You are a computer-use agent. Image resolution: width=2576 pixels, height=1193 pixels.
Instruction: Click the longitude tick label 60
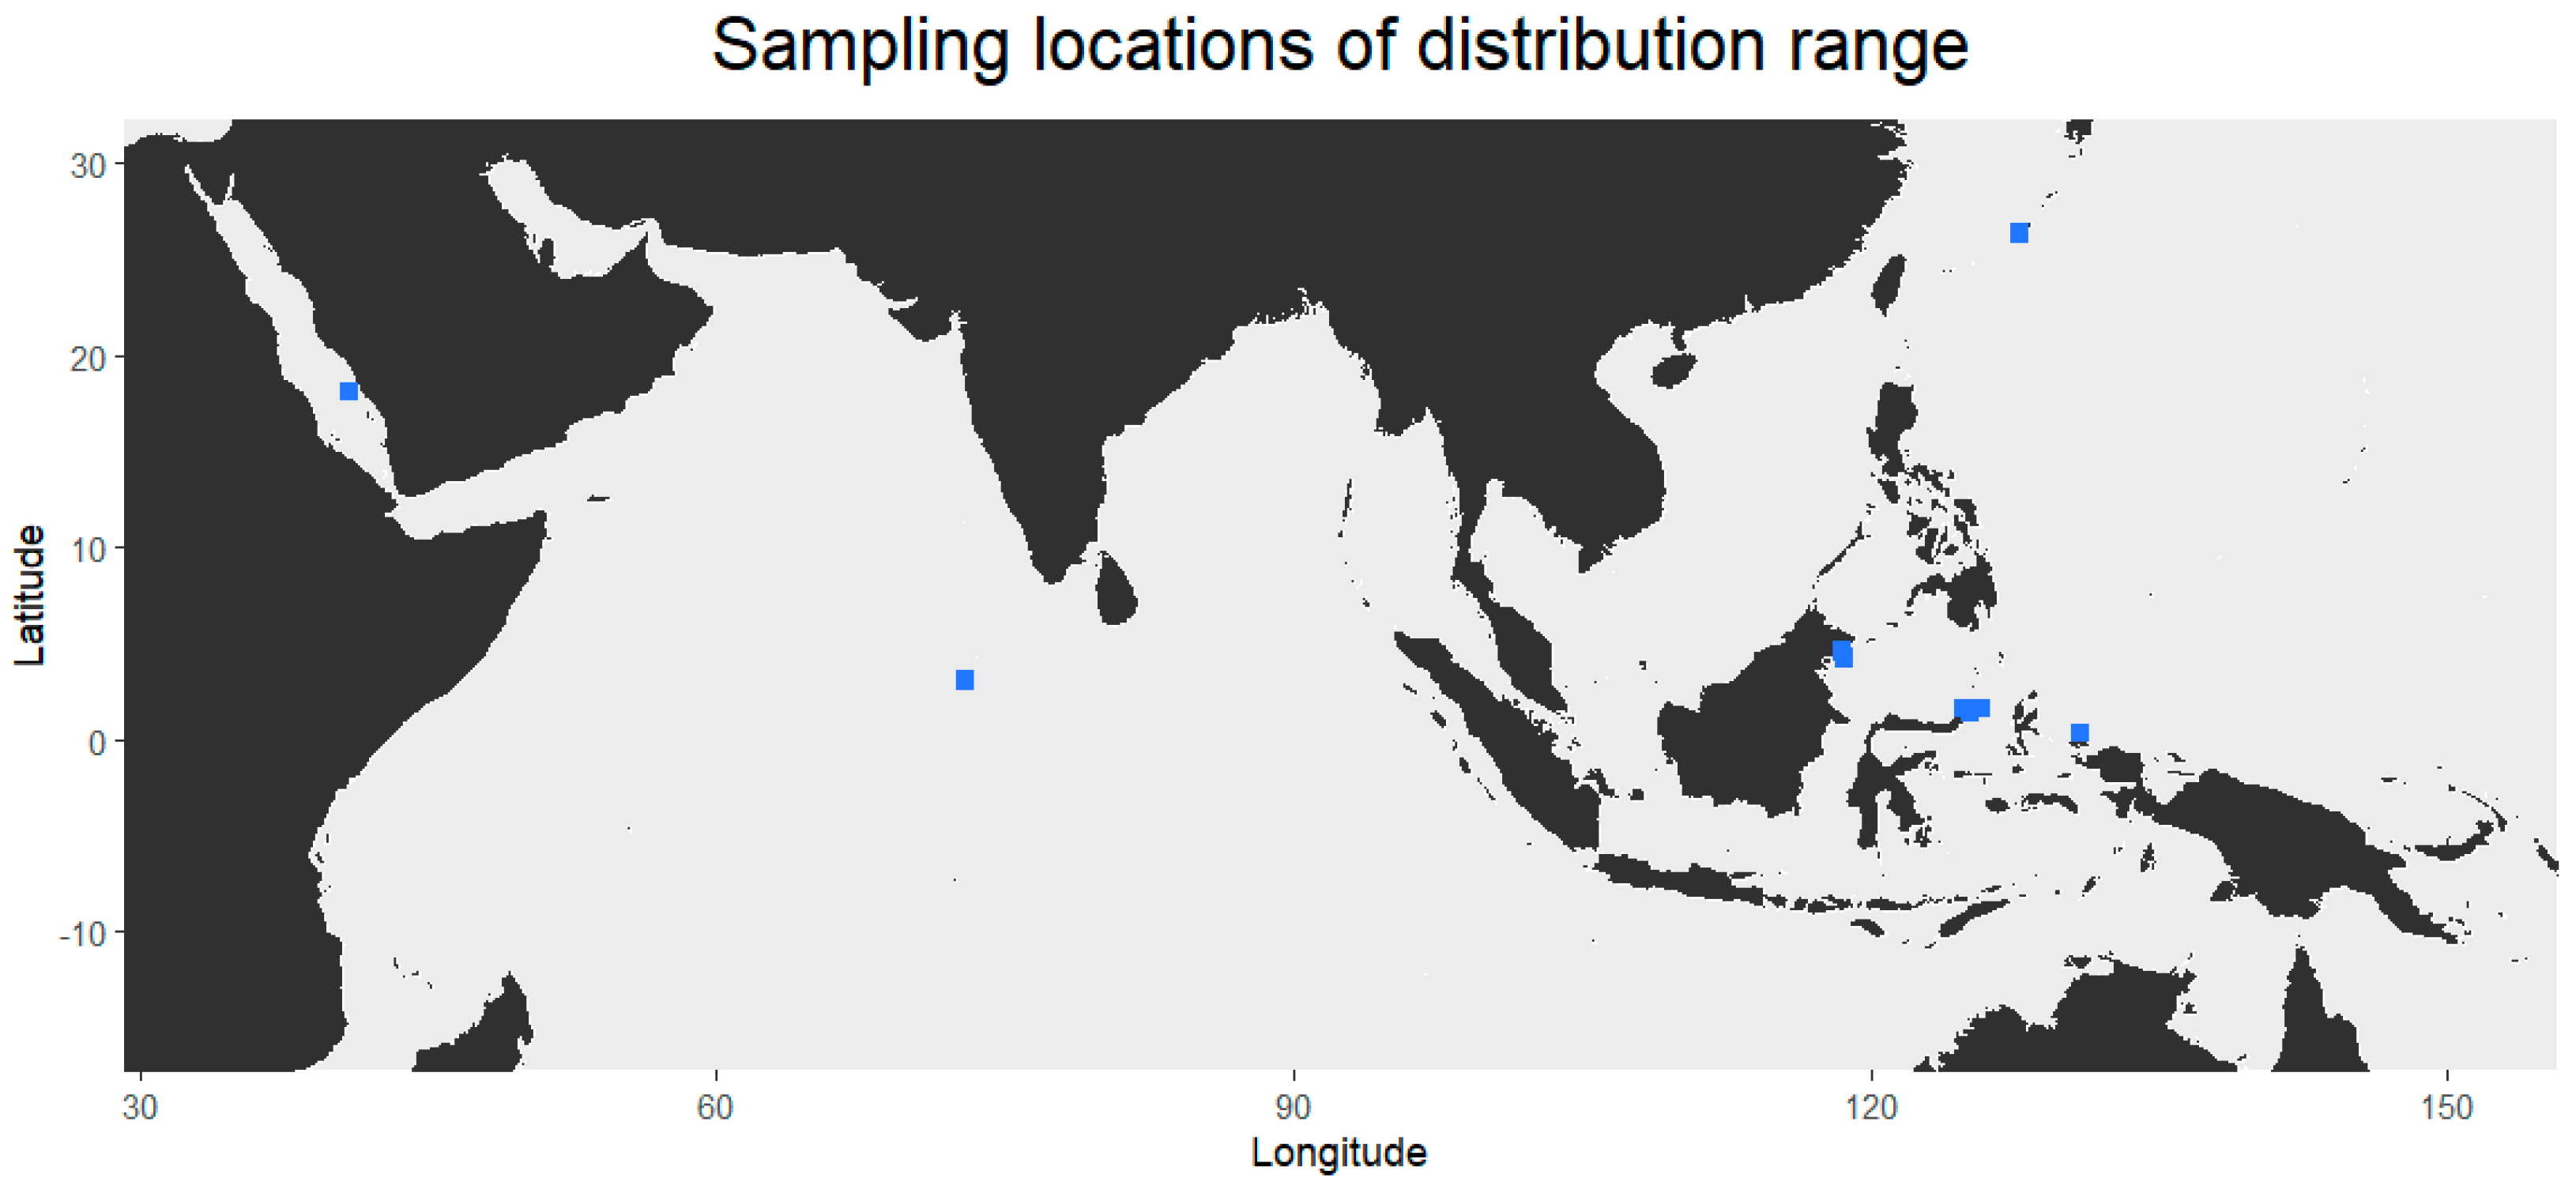(715, 1108)
